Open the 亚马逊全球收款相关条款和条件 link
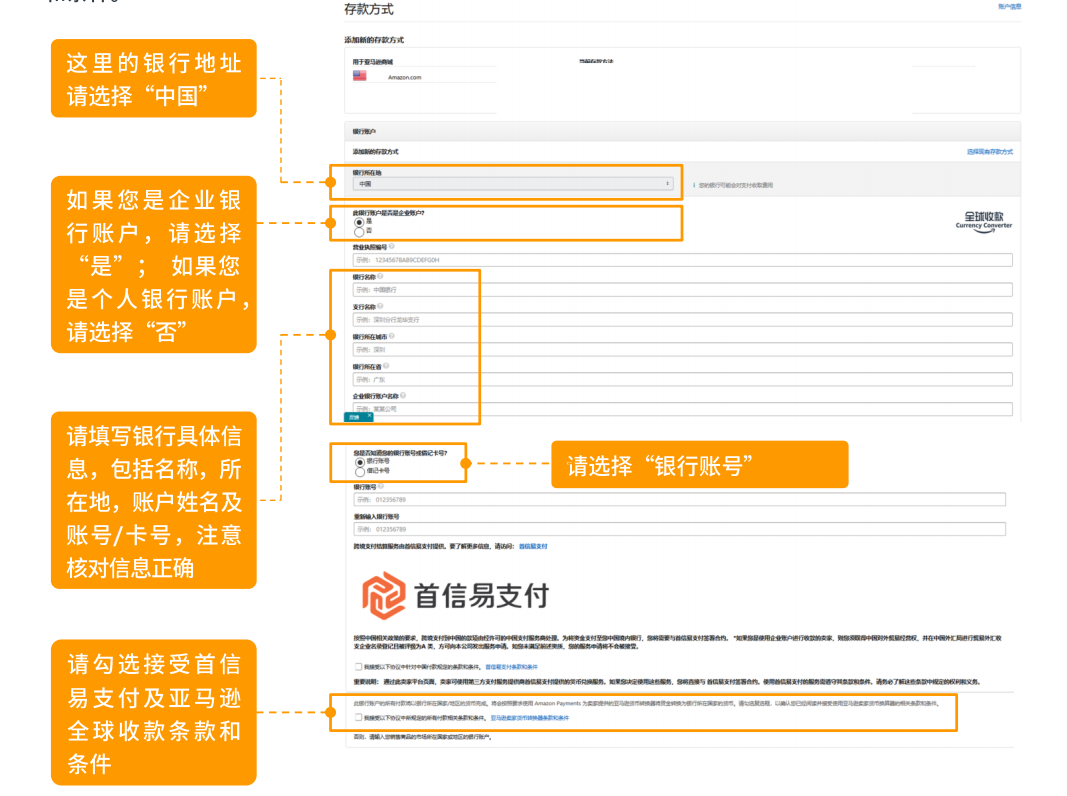 530,719
